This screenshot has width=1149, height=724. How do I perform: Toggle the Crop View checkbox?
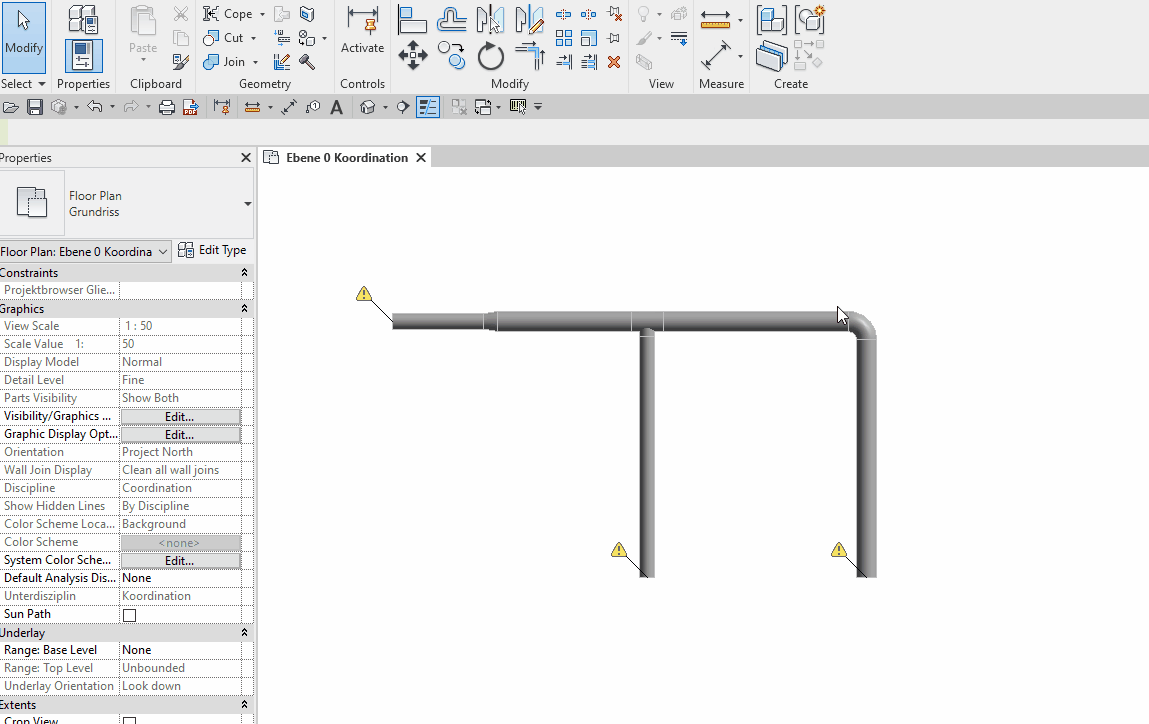point(128,719)
